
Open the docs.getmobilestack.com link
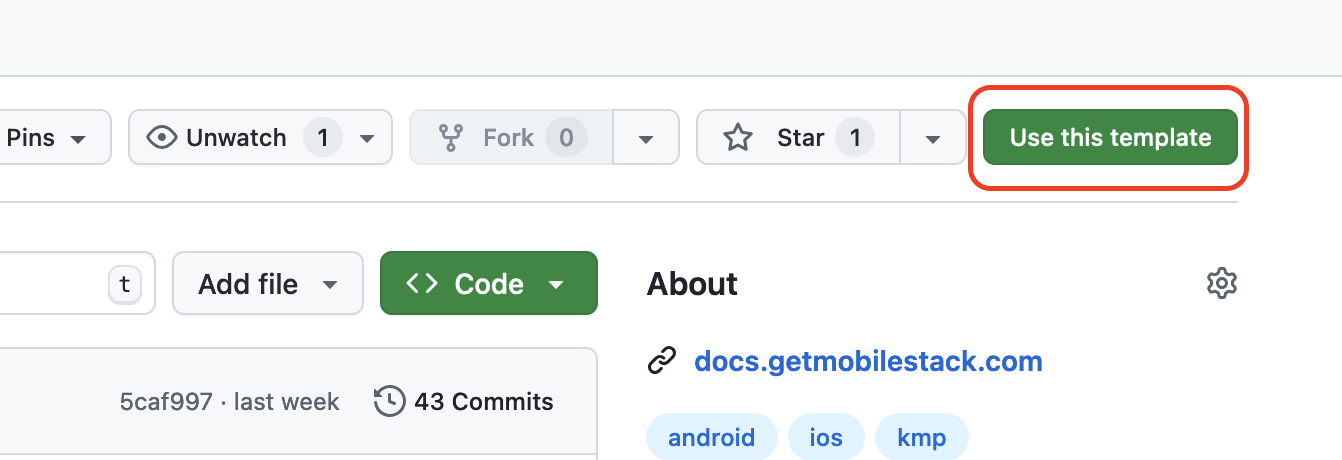pos(868,361)
